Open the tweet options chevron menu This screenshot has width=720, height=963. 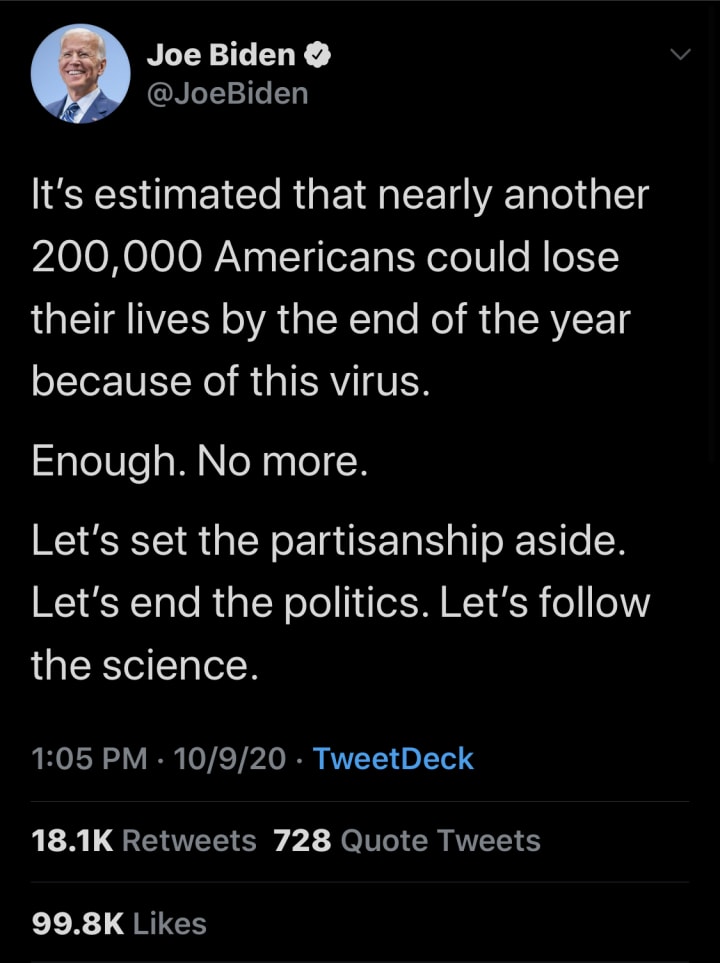pyautogui.click(x=679, y=54)
